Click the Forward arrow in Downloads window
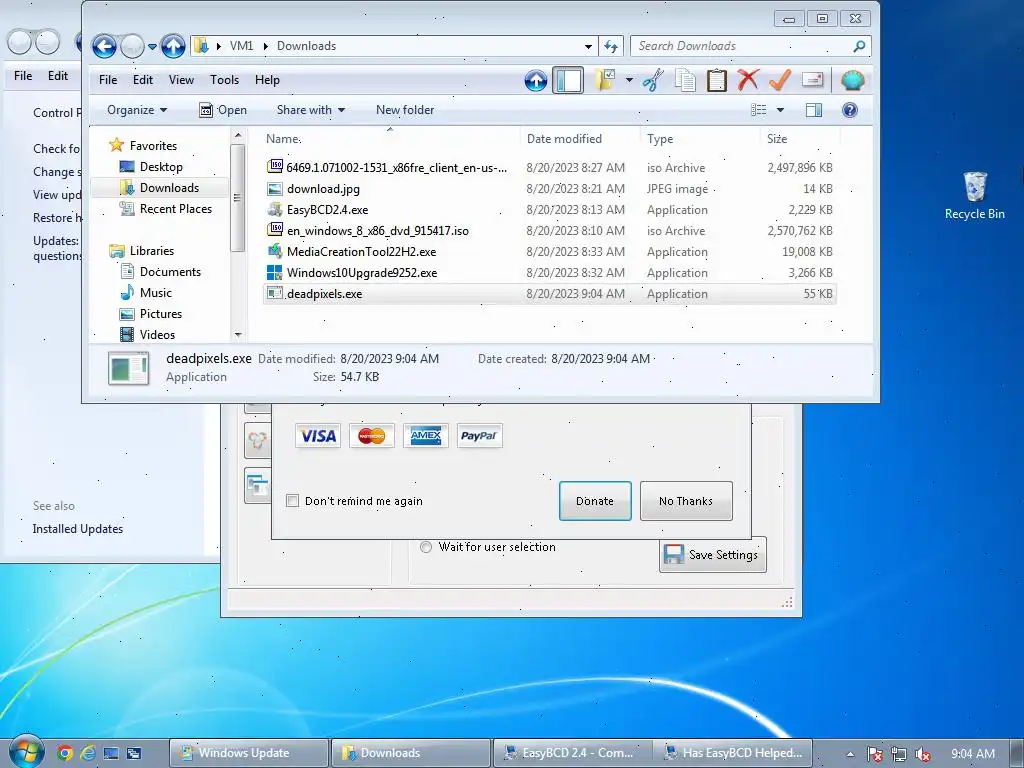Screen dimensions: 1024x768 pyautogui.click(x=132, y=46)
